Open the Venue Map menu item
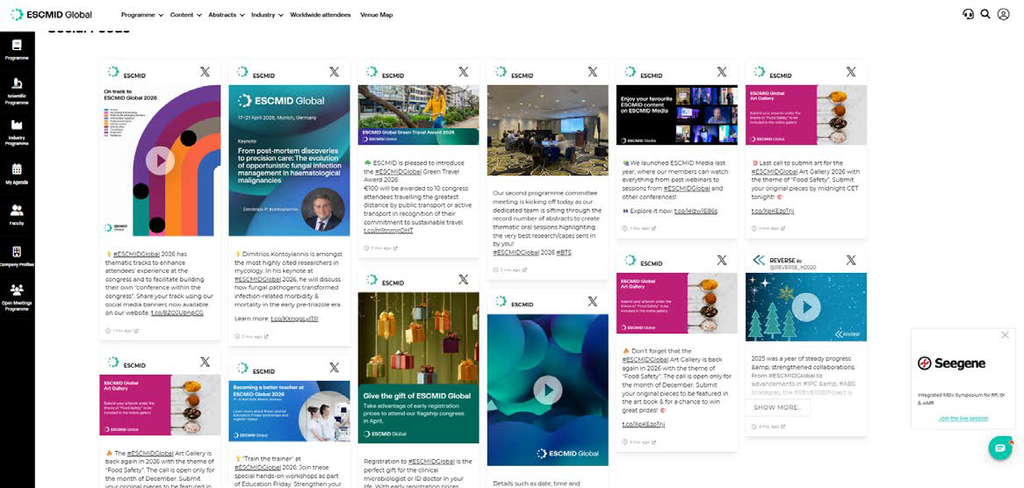This screenshot has width=1024, height=488. [x=377, y=14]
